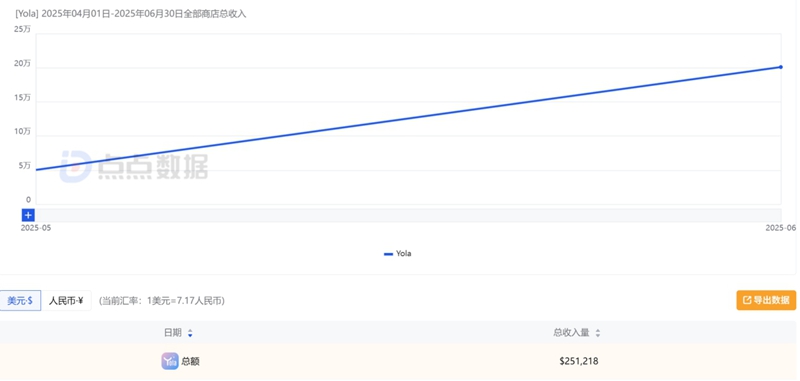Sort the table by 日期 column
The image size is (800, 381).
(x=179, y=333)
